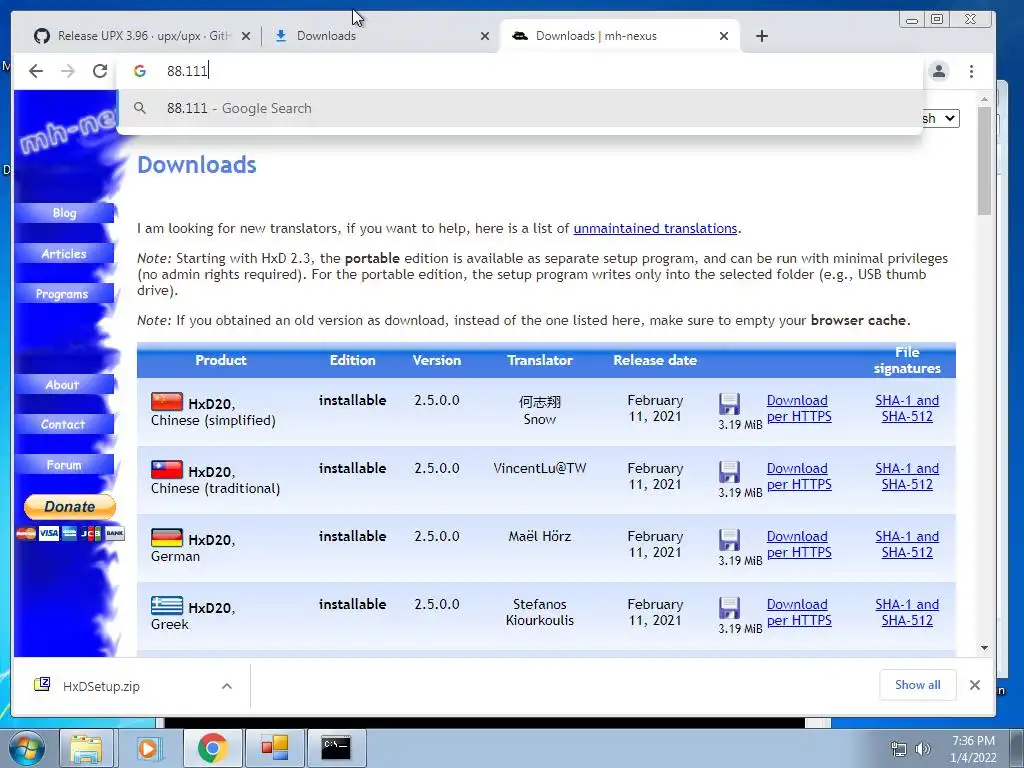Viewport: 1024px width, 768px height.
Task: Download per HTTPS for German HxD
Action: click(x=799, y=544)
